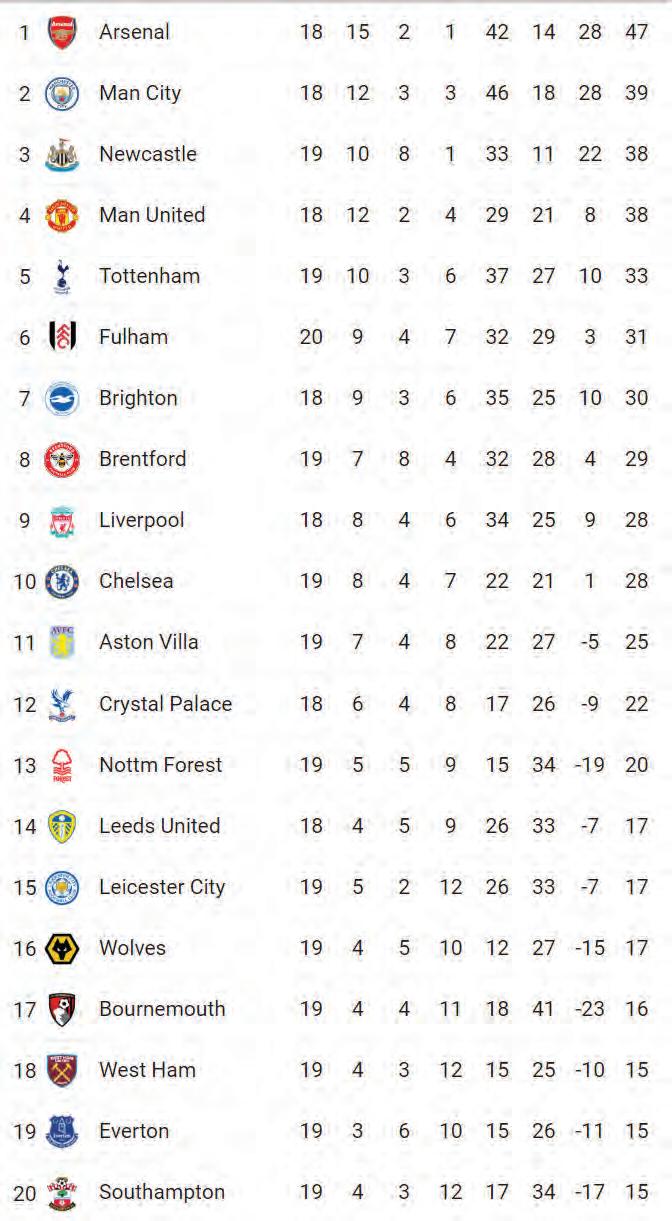The width and height of the screenshot is (672, 1221).
Task: Select the Aston Villa team name
Action: (148, 642)
